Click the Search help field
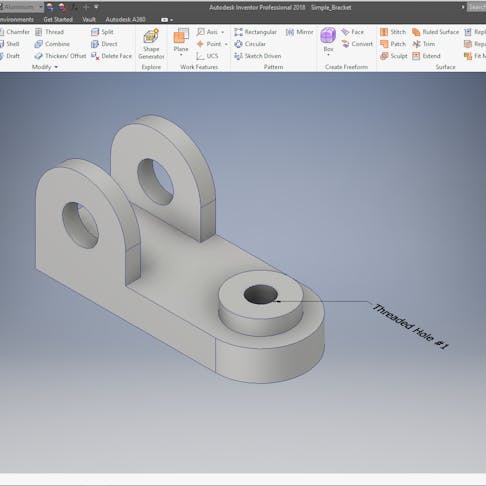 pyautogui.click(x=476, y=7)
